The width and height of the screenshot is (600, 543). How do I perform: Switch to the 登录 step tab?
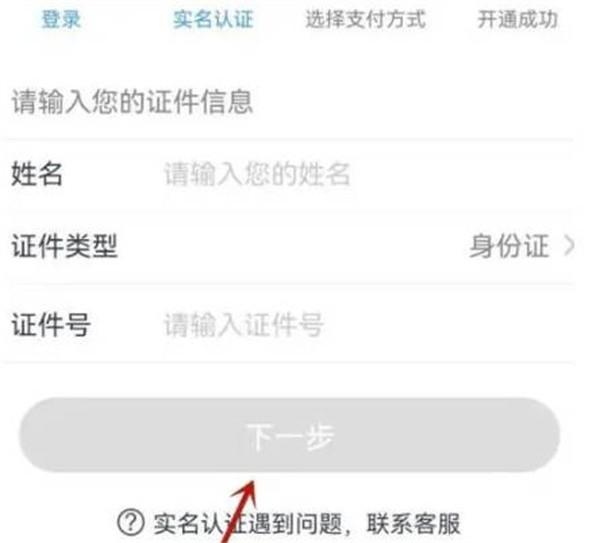tap(61, 19)
